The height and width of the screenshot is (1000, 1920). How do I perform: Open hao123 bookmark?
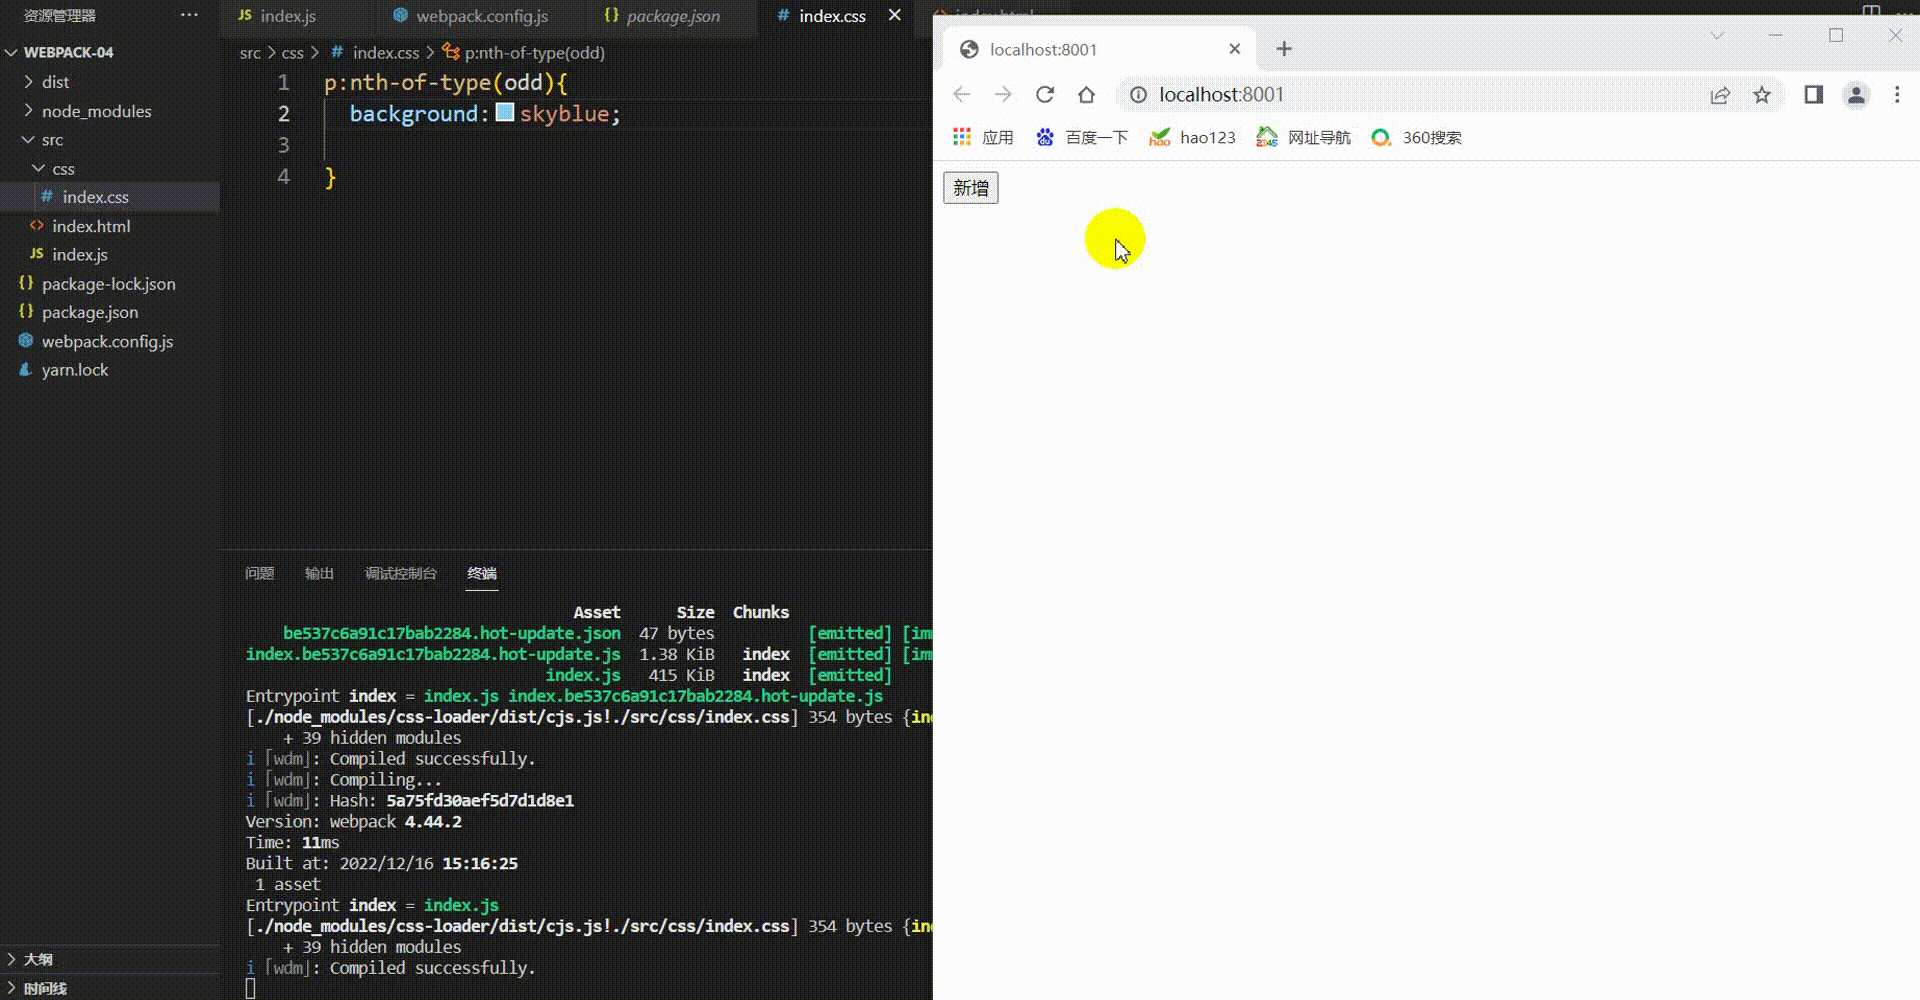[1193, 137]
